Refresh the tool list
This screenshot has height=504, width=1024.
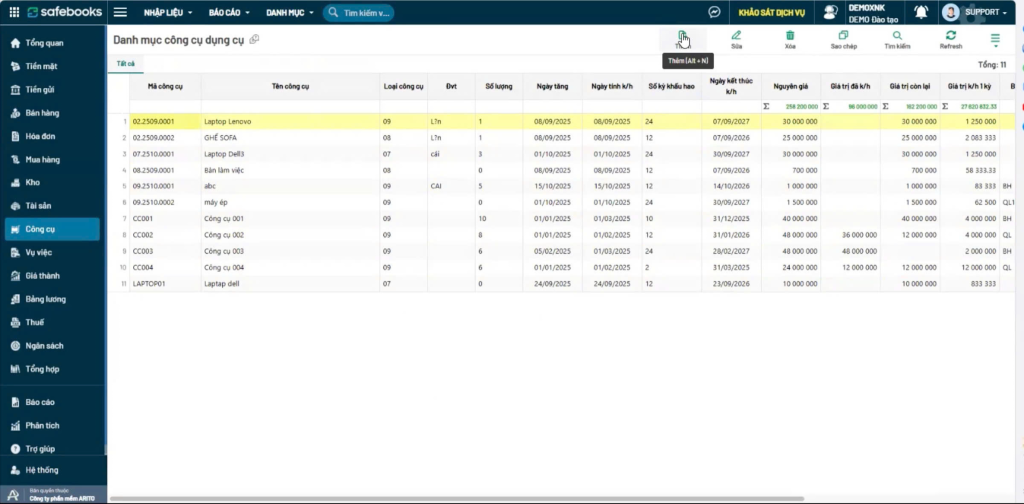coord(950,39)
